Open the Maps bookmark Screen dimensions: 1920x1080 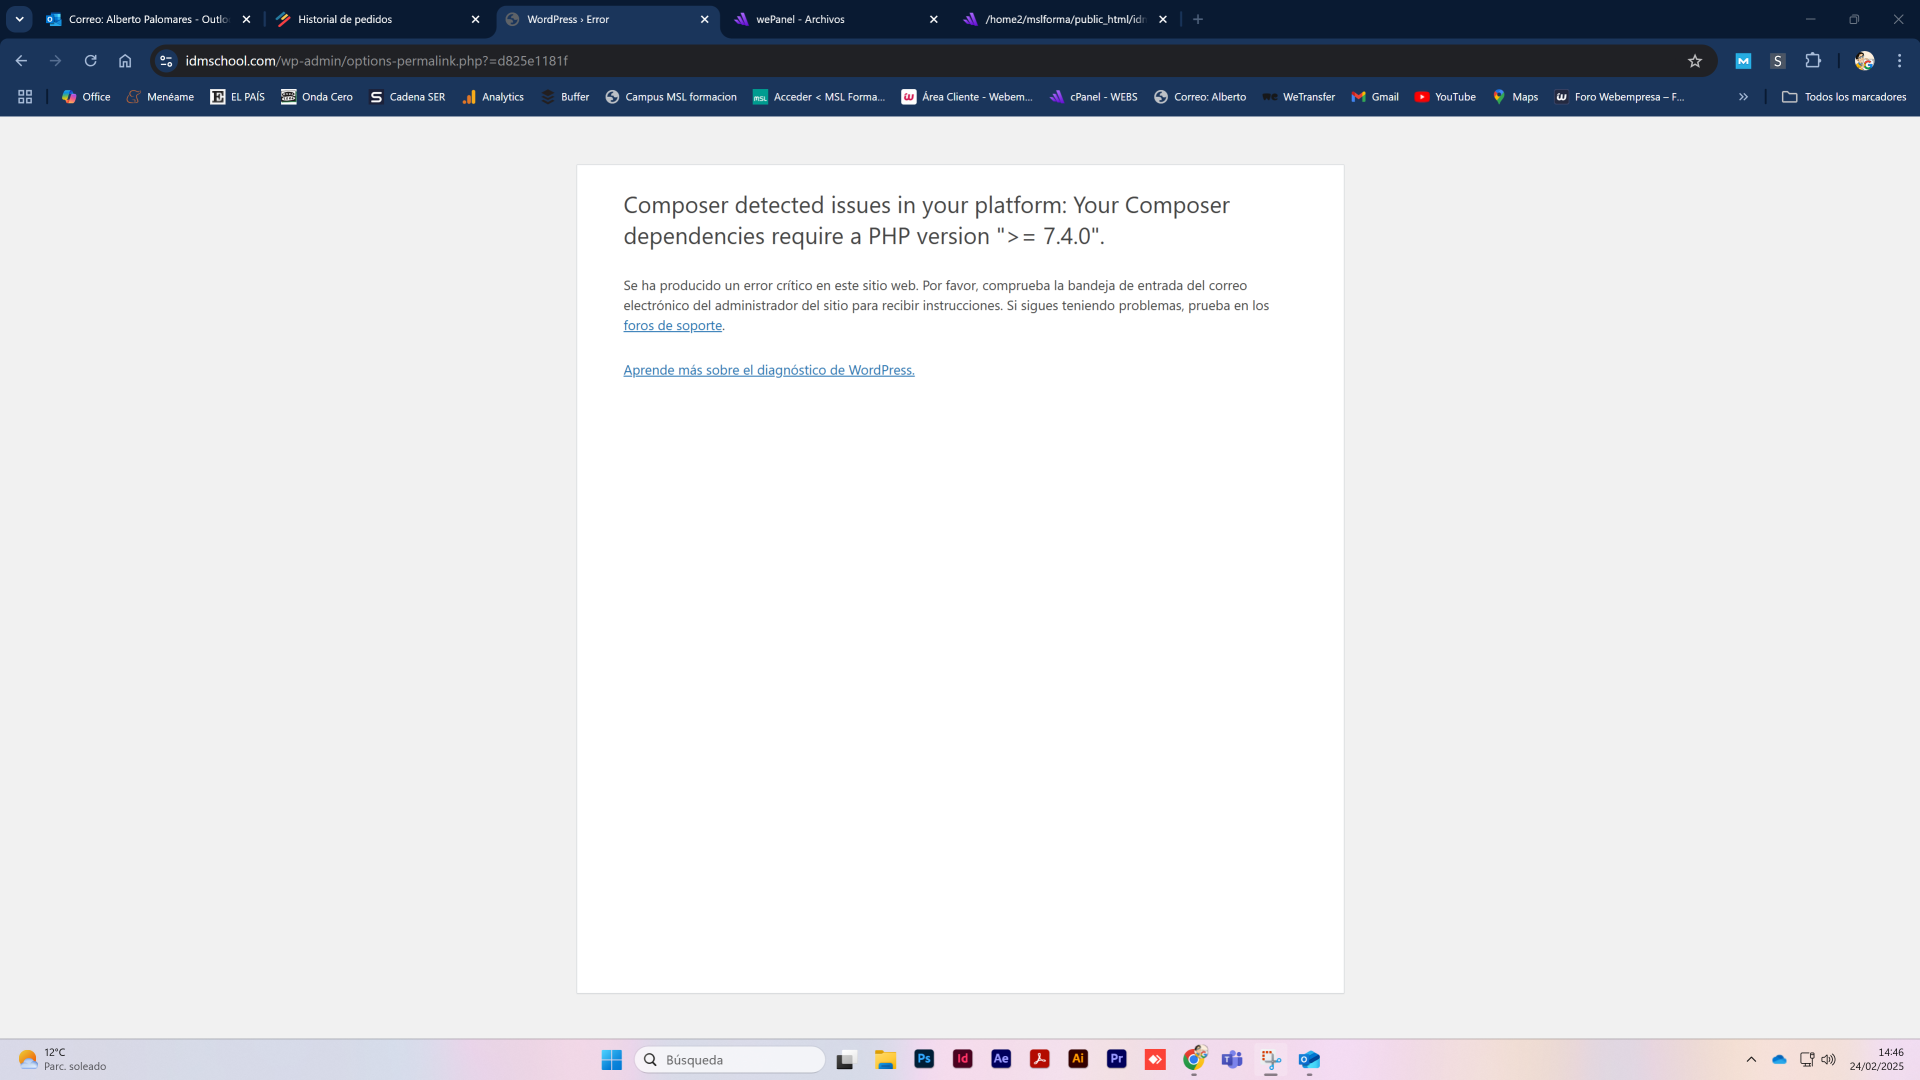[x=1515, y=97]
